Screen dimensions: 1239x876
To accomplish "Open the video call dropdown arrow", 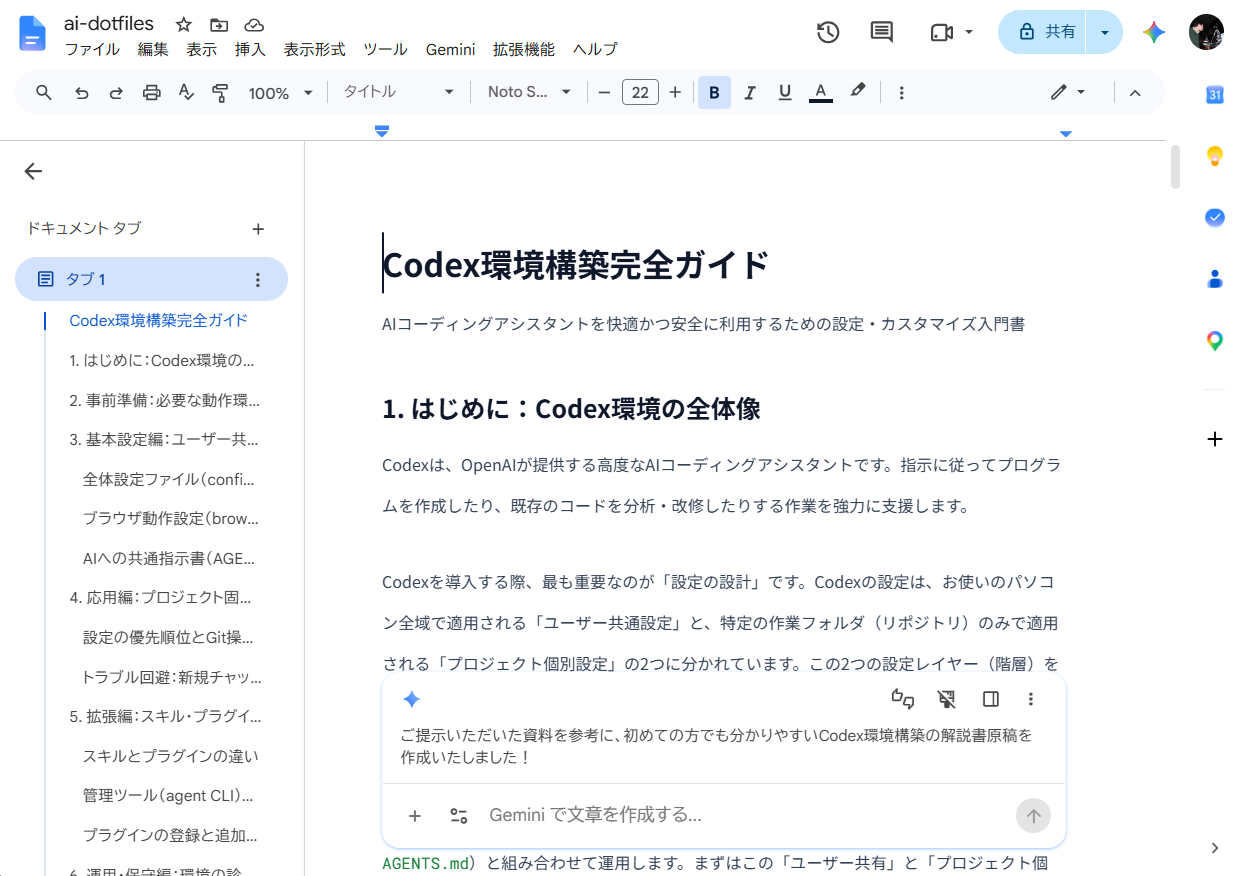I will click(x=969, y=32).
